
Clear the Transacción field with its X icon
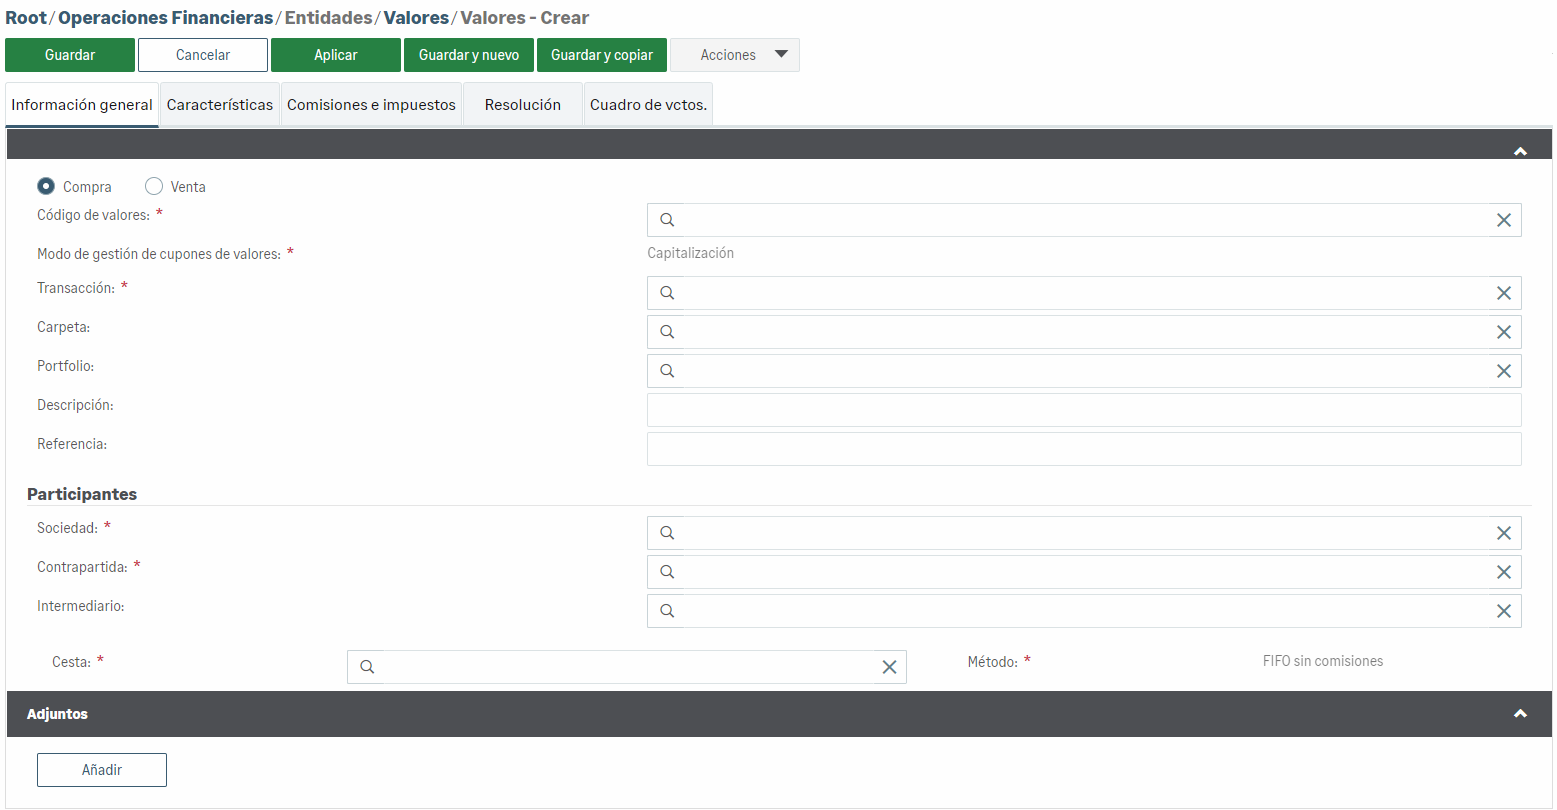(1503, 293)
